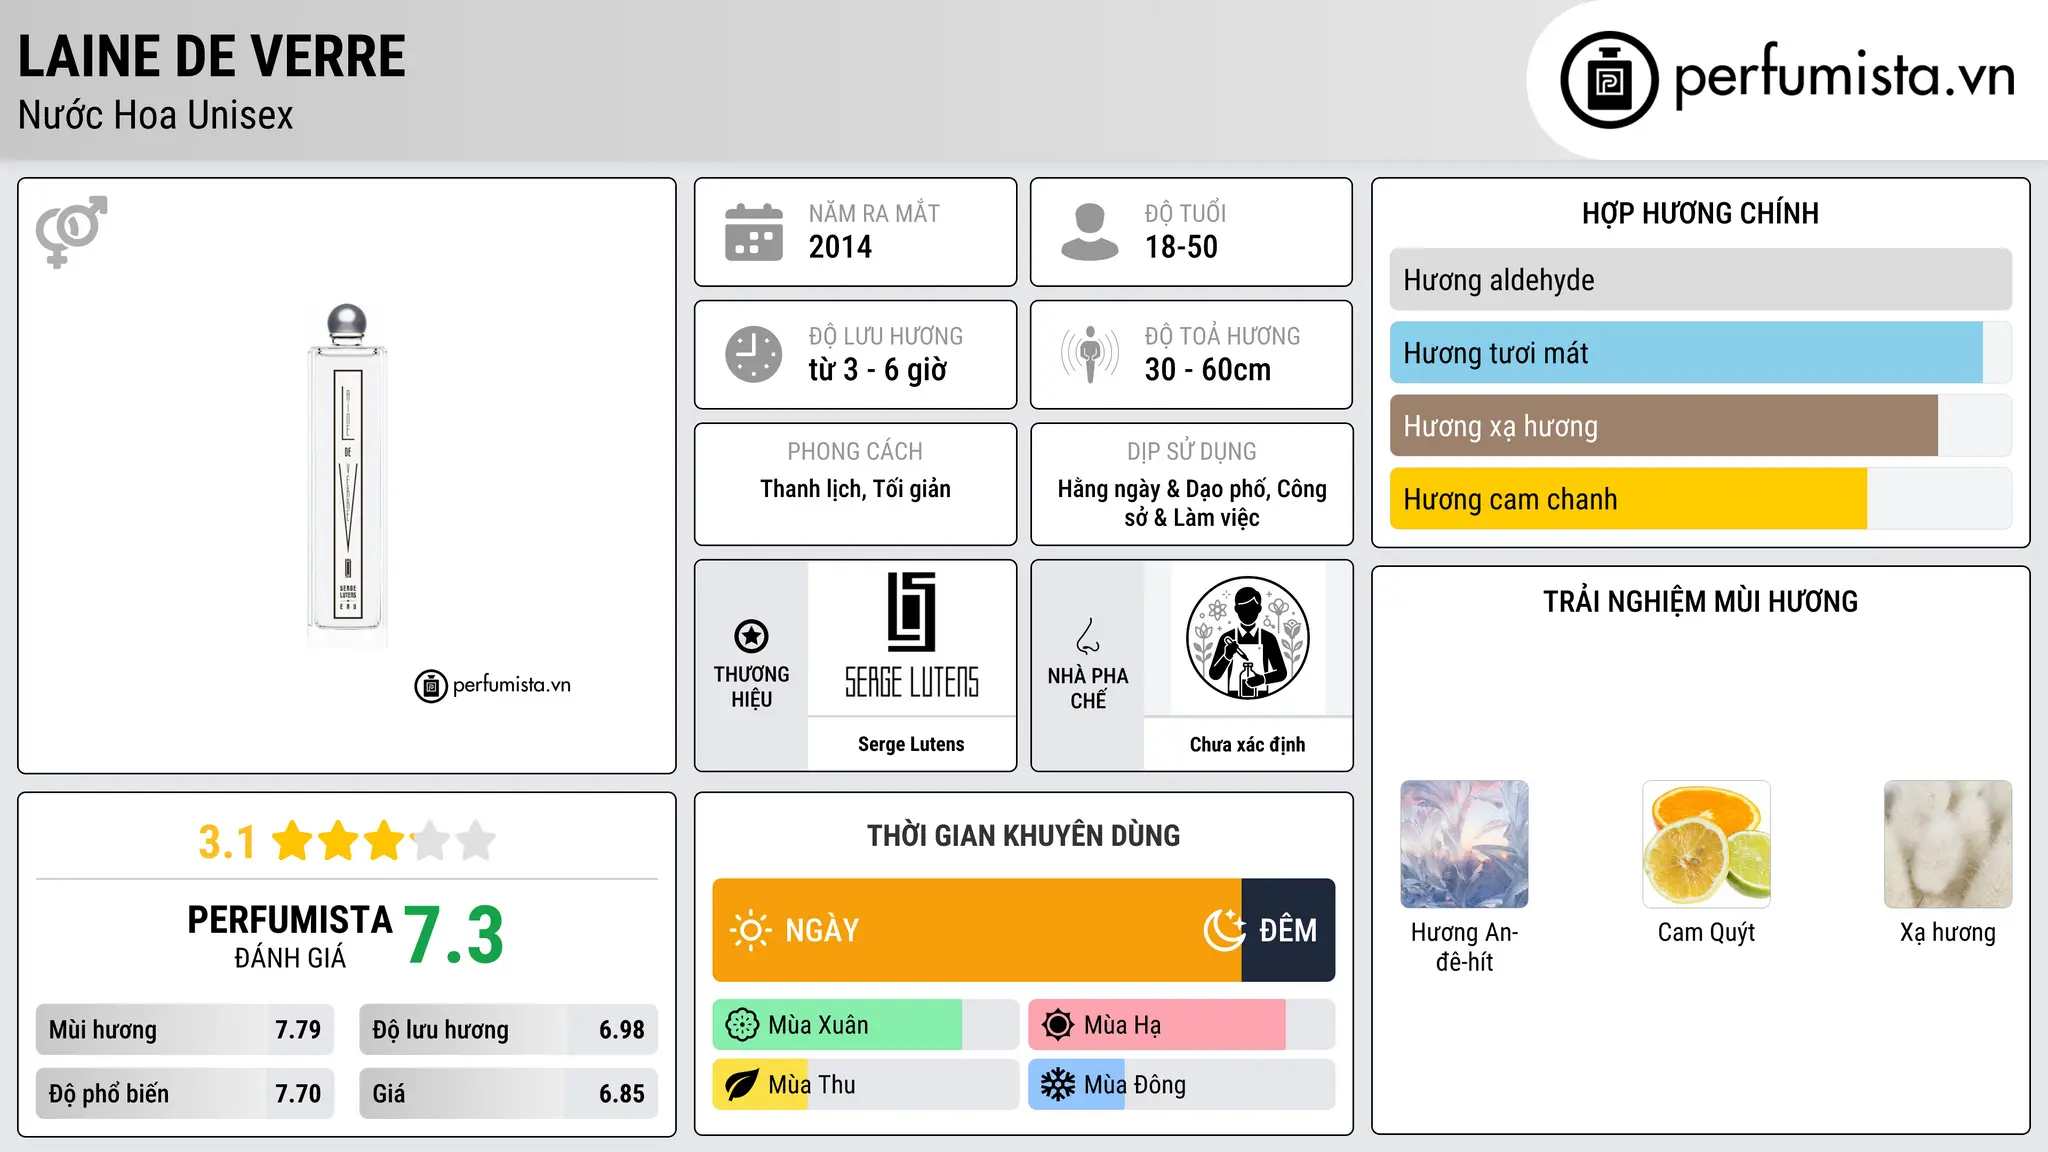
Task: Click the Hợp hương chính heading
Action: tap(1701, 213)
